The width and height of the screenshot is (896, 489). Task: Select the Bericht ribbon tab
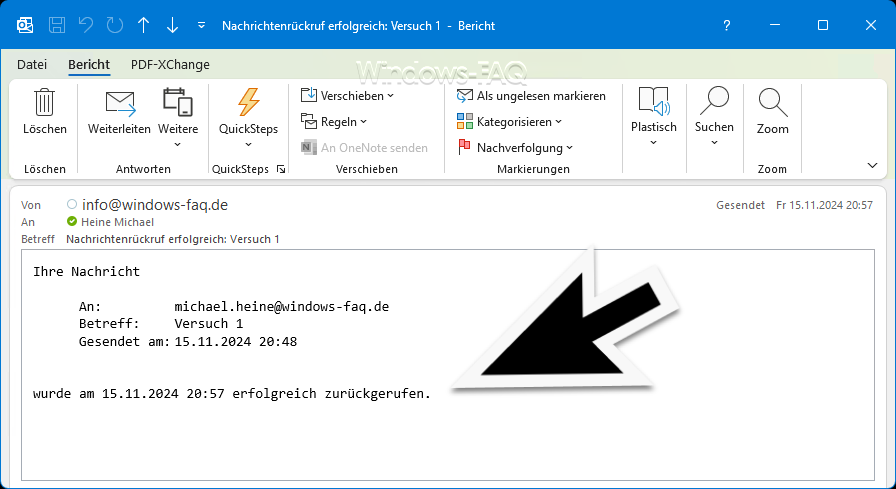tap(89, 65)
